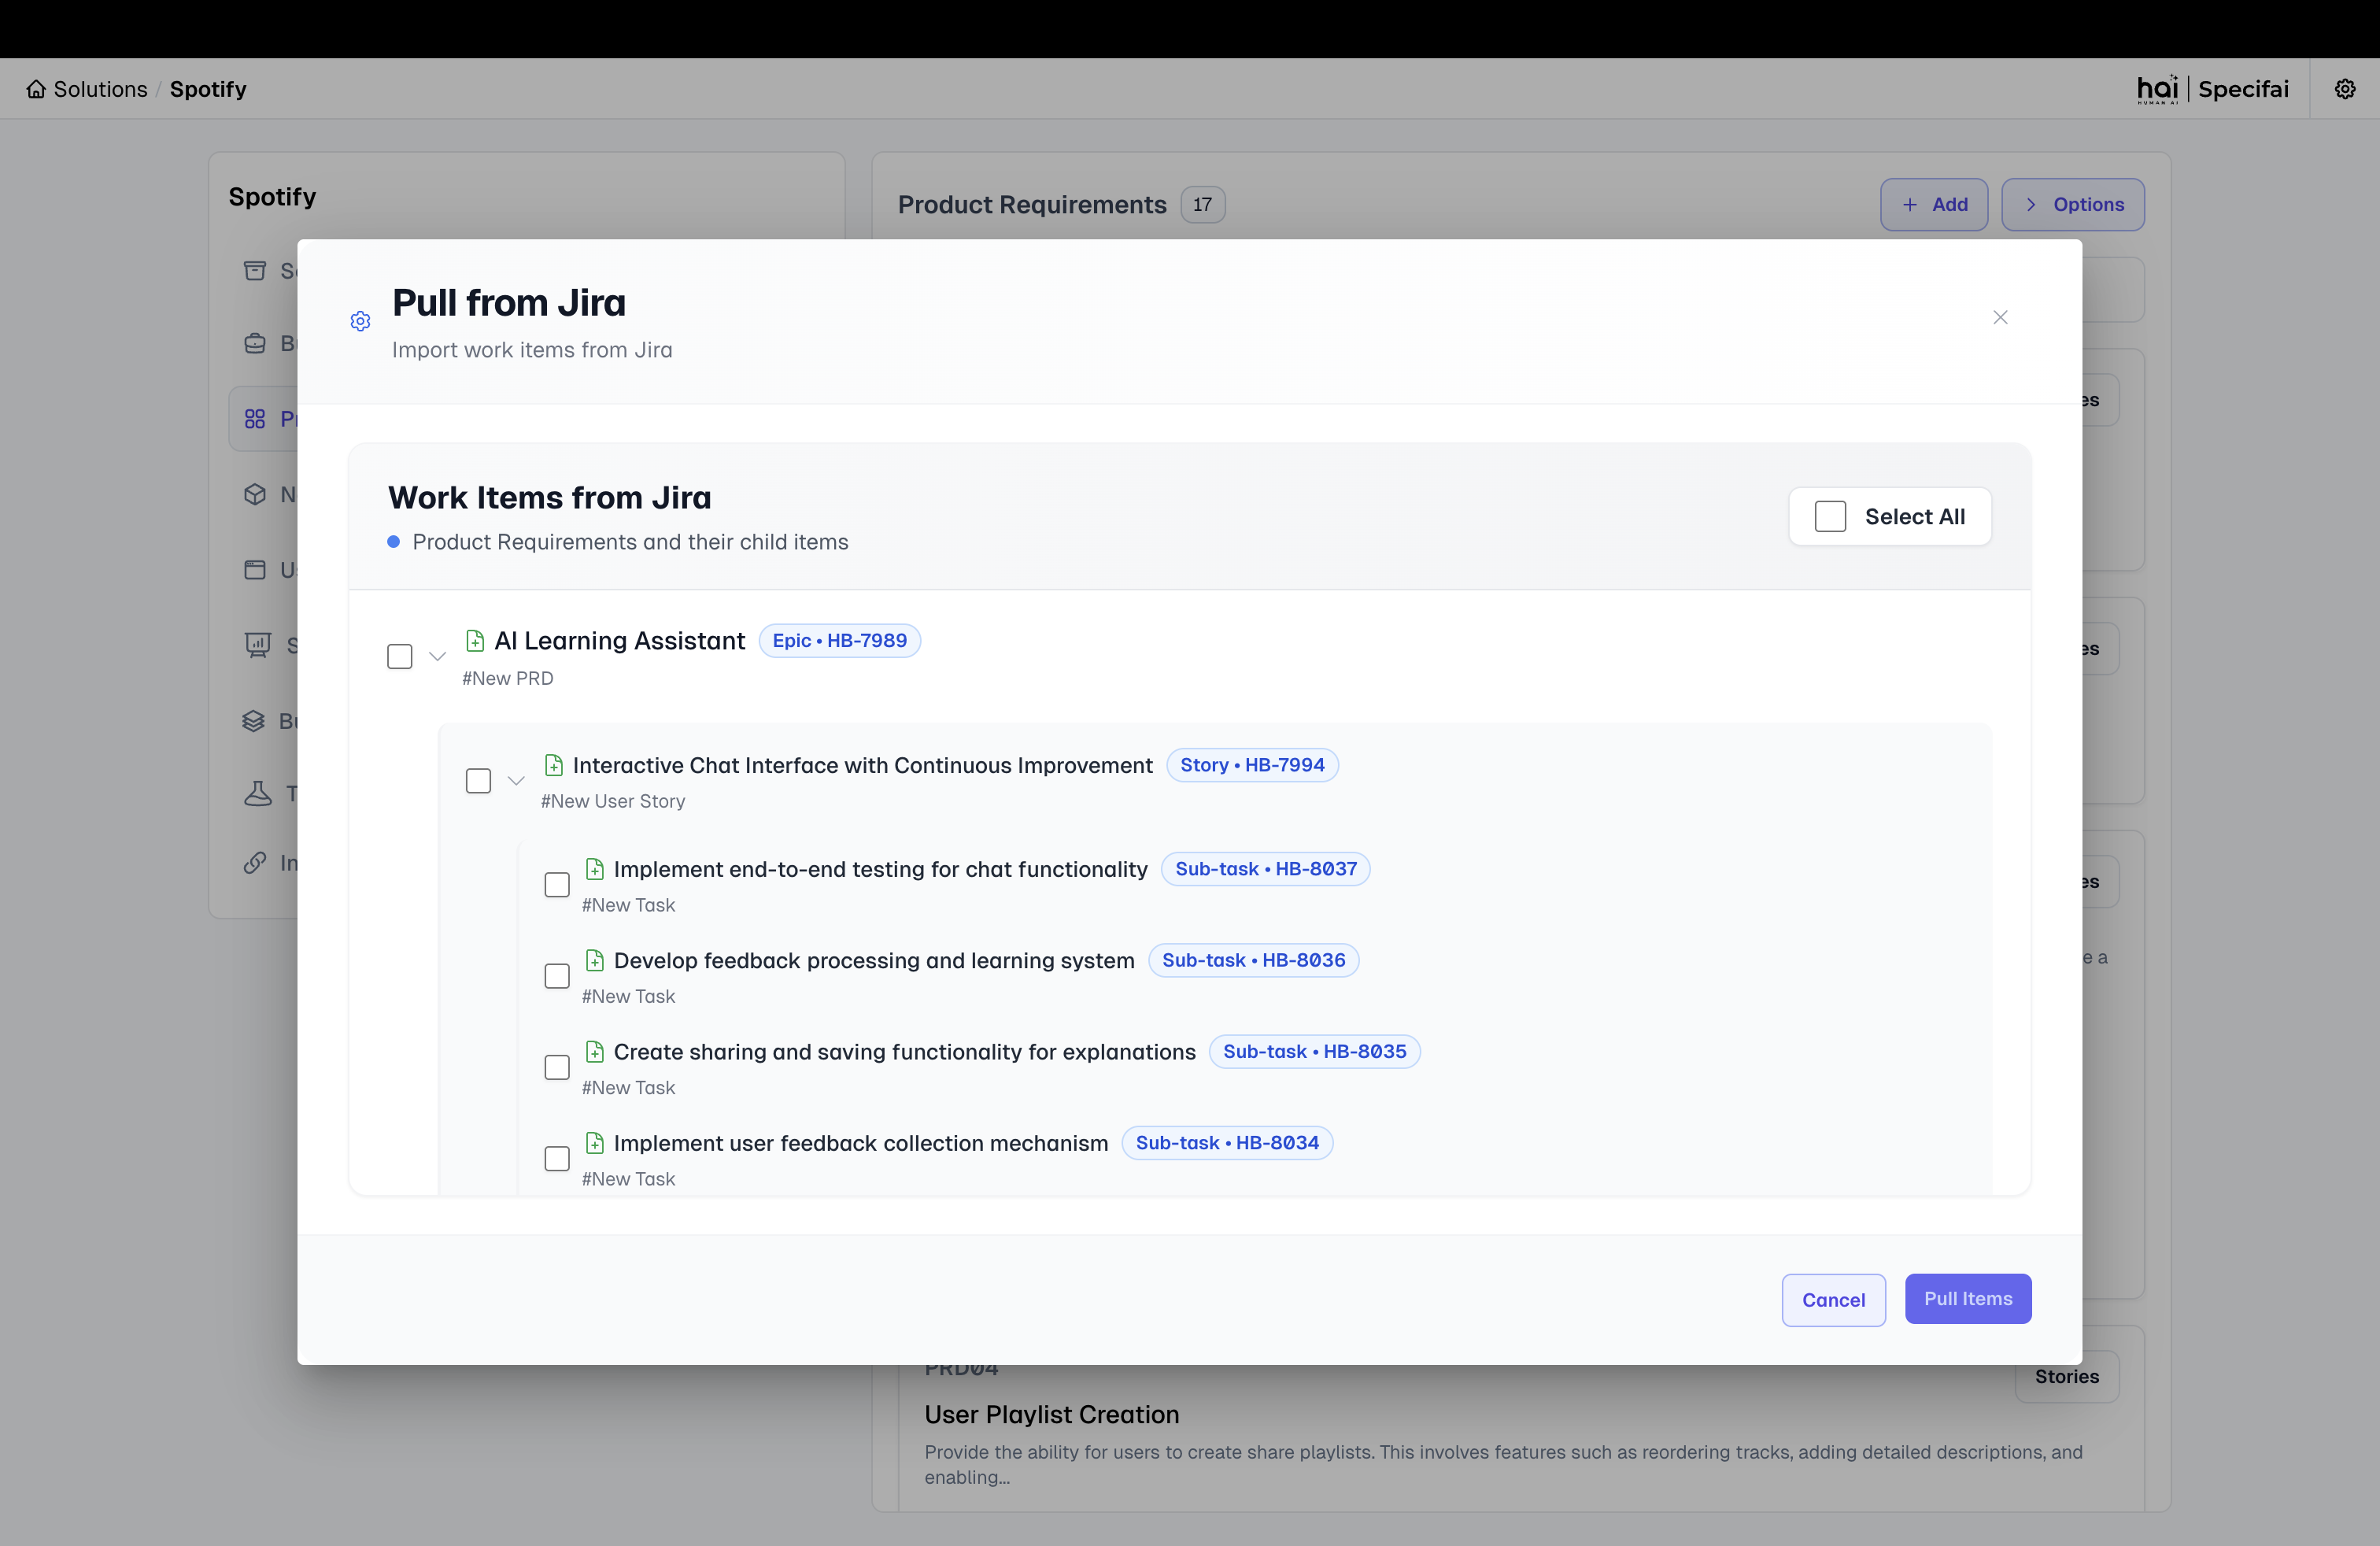The height and width of the screenshot is (1546, 2380).
Task: Click the cube icon in Spotify sidebar
Action: tap(255, 494)
